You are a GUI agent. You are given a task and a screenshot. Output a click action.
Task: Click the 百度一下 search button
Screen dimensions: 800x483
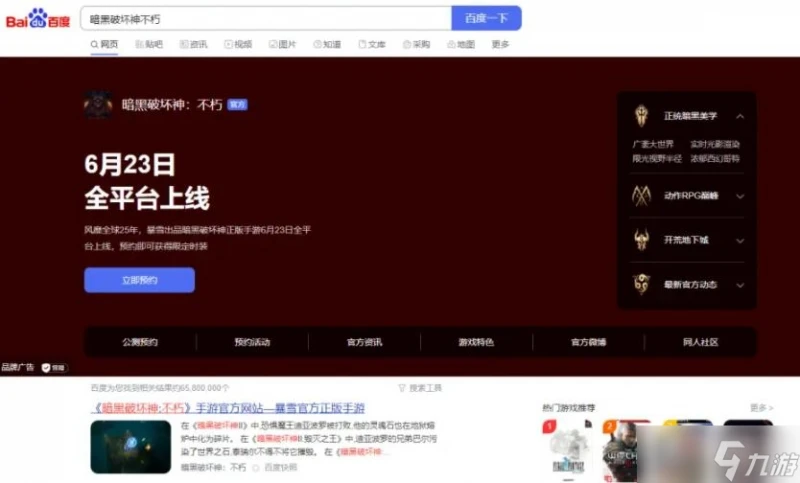point(486,18)
